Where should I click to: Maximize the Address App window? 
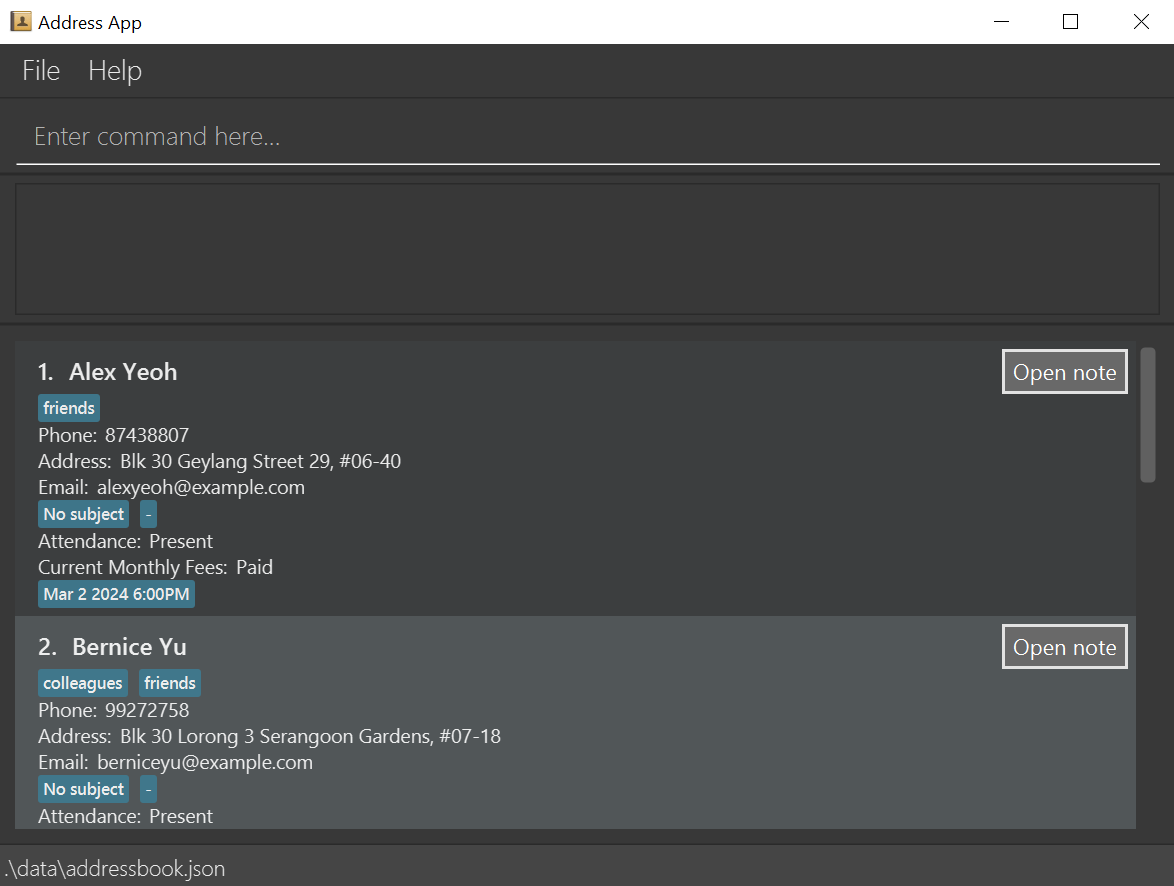click(1070, 22)
